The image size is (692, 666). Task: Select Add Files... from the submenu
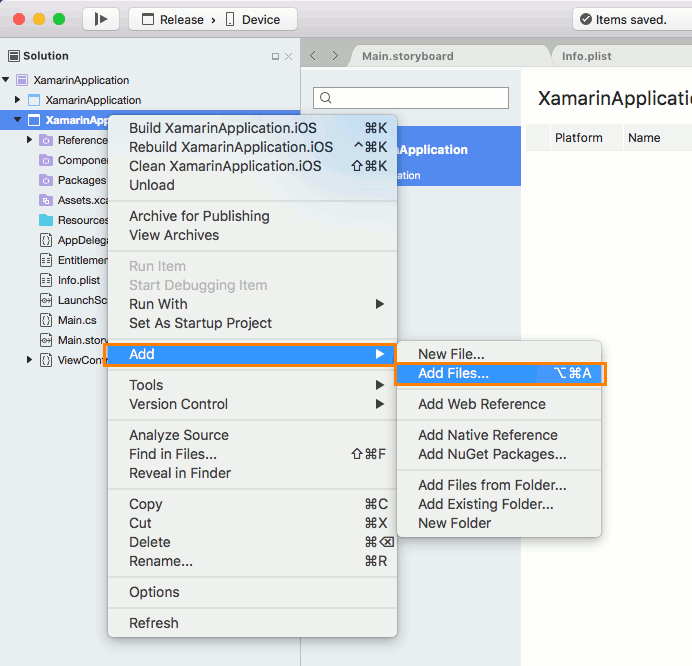point(453,373)
